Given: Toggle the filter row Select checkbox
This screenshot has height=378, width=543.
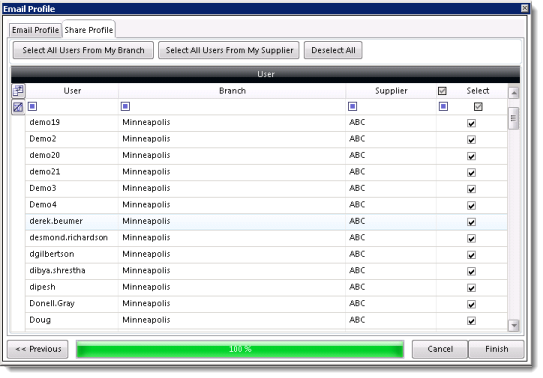Looking at the screenshot, I should (478, 107).
